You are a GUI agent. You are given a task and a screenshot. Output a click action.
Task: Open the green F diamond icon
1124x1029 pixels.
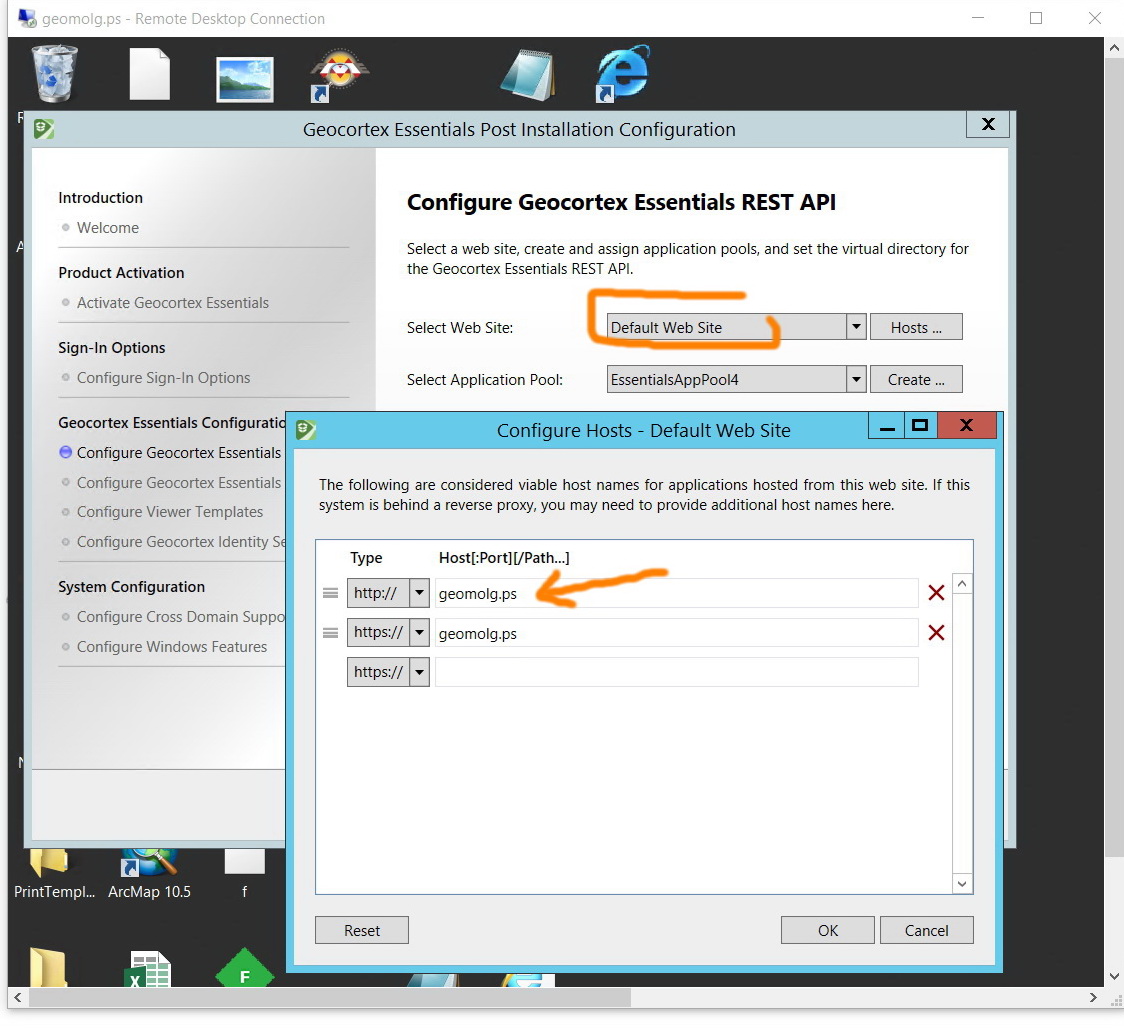(x=244, y=969)
